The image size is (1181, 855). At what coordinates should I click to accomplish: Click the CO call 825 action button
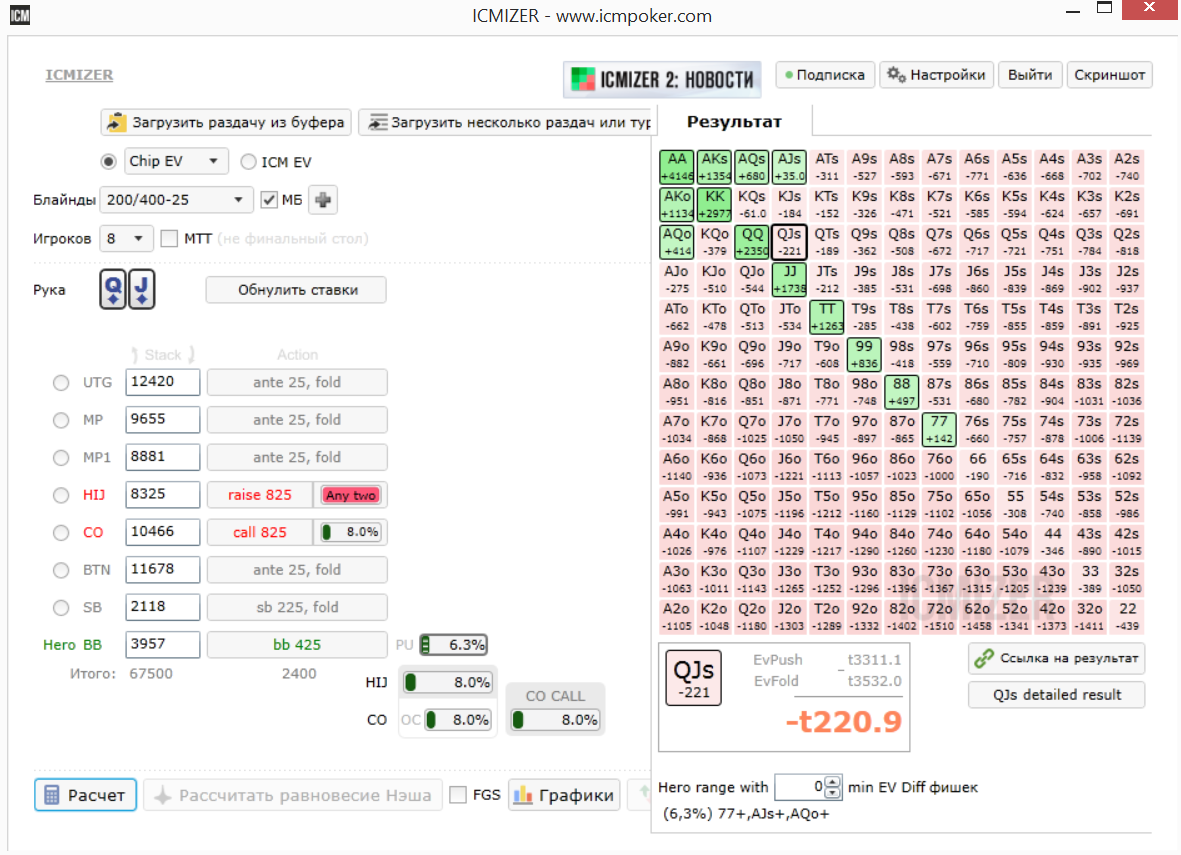pyautogui.click(x=260, y=533)
